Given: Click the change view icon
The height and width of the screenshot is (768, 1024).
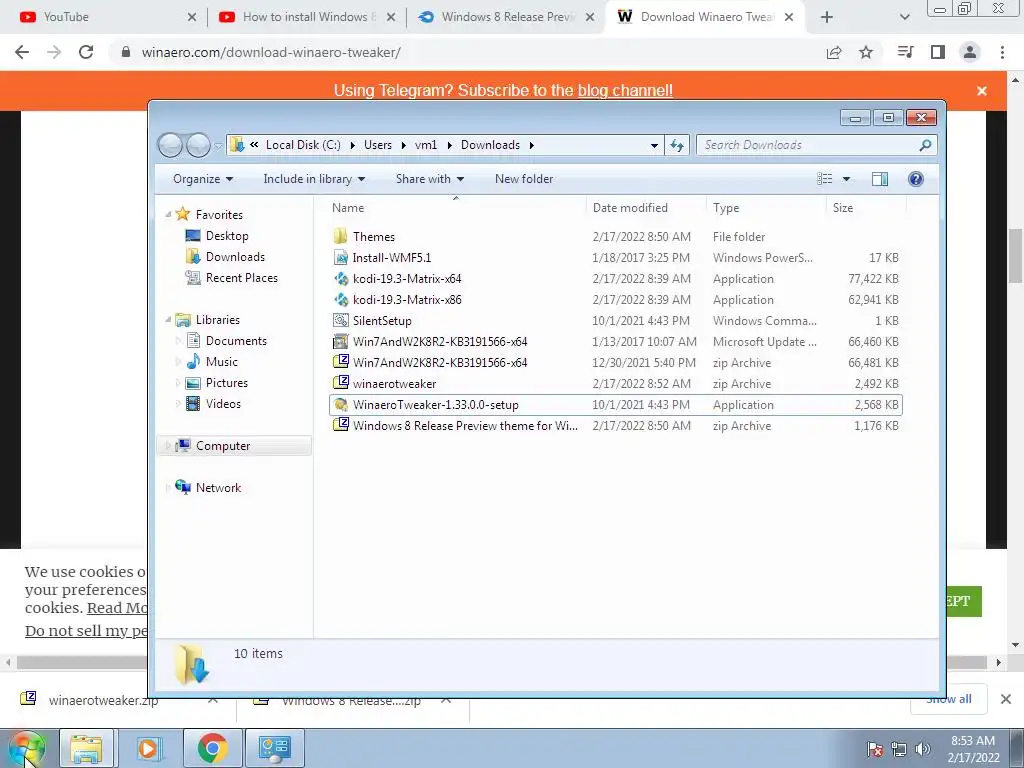Looking at the screenshot, I should click(825, 179).
